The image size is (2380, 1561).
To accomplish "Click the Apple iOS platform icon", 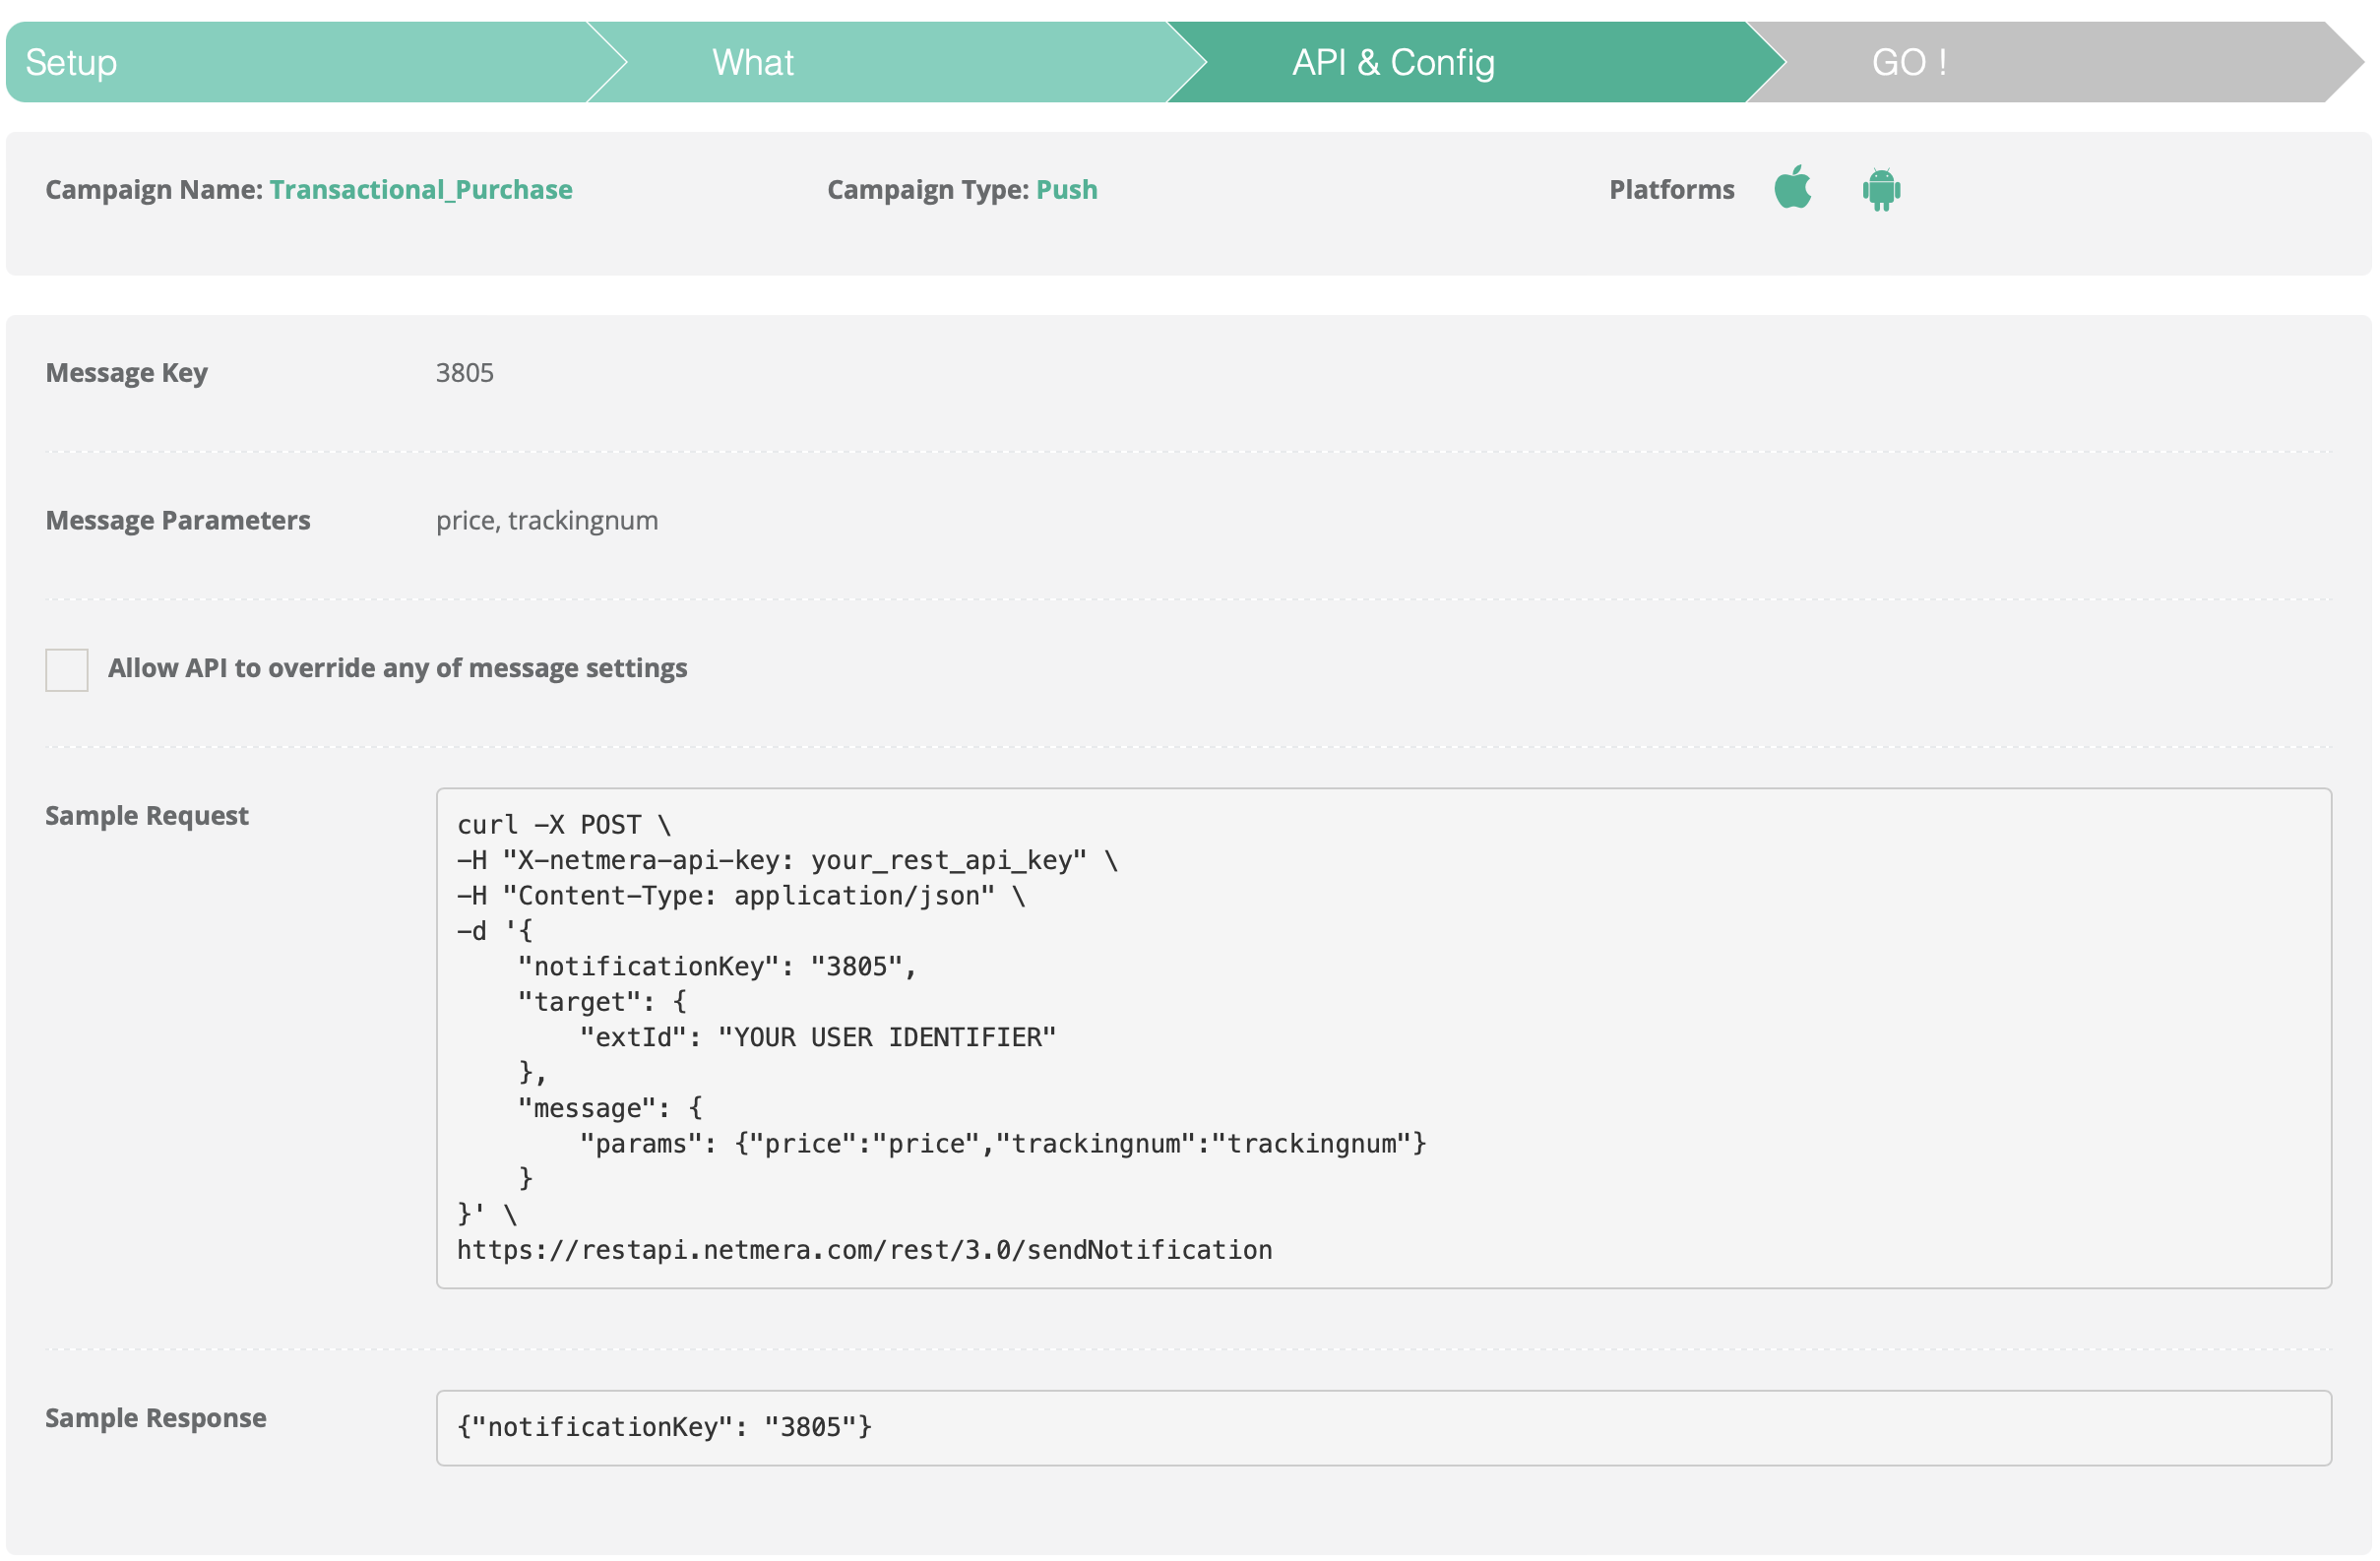I will point(1792,188).
